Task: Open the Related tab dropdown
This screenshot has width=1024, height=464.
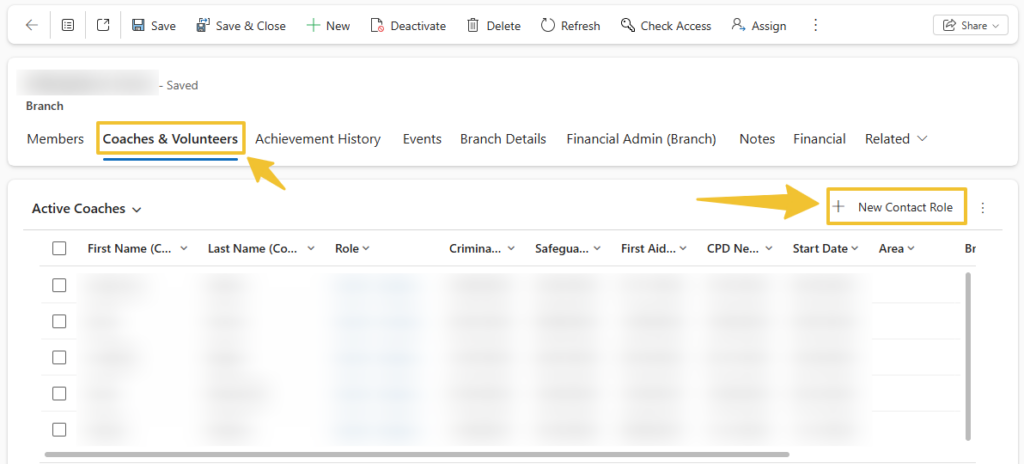Action: pos(895,139)
